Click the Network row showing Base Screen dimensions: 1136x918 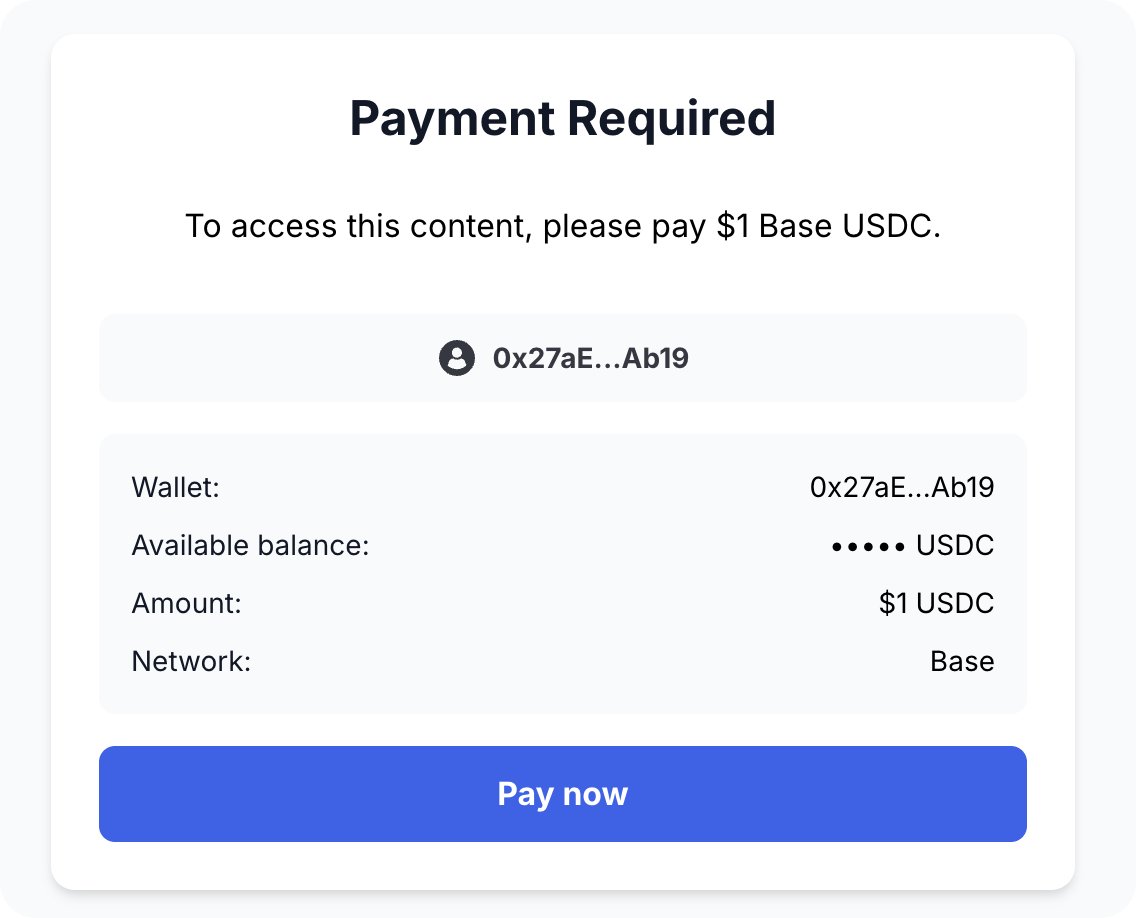[563, 661]
